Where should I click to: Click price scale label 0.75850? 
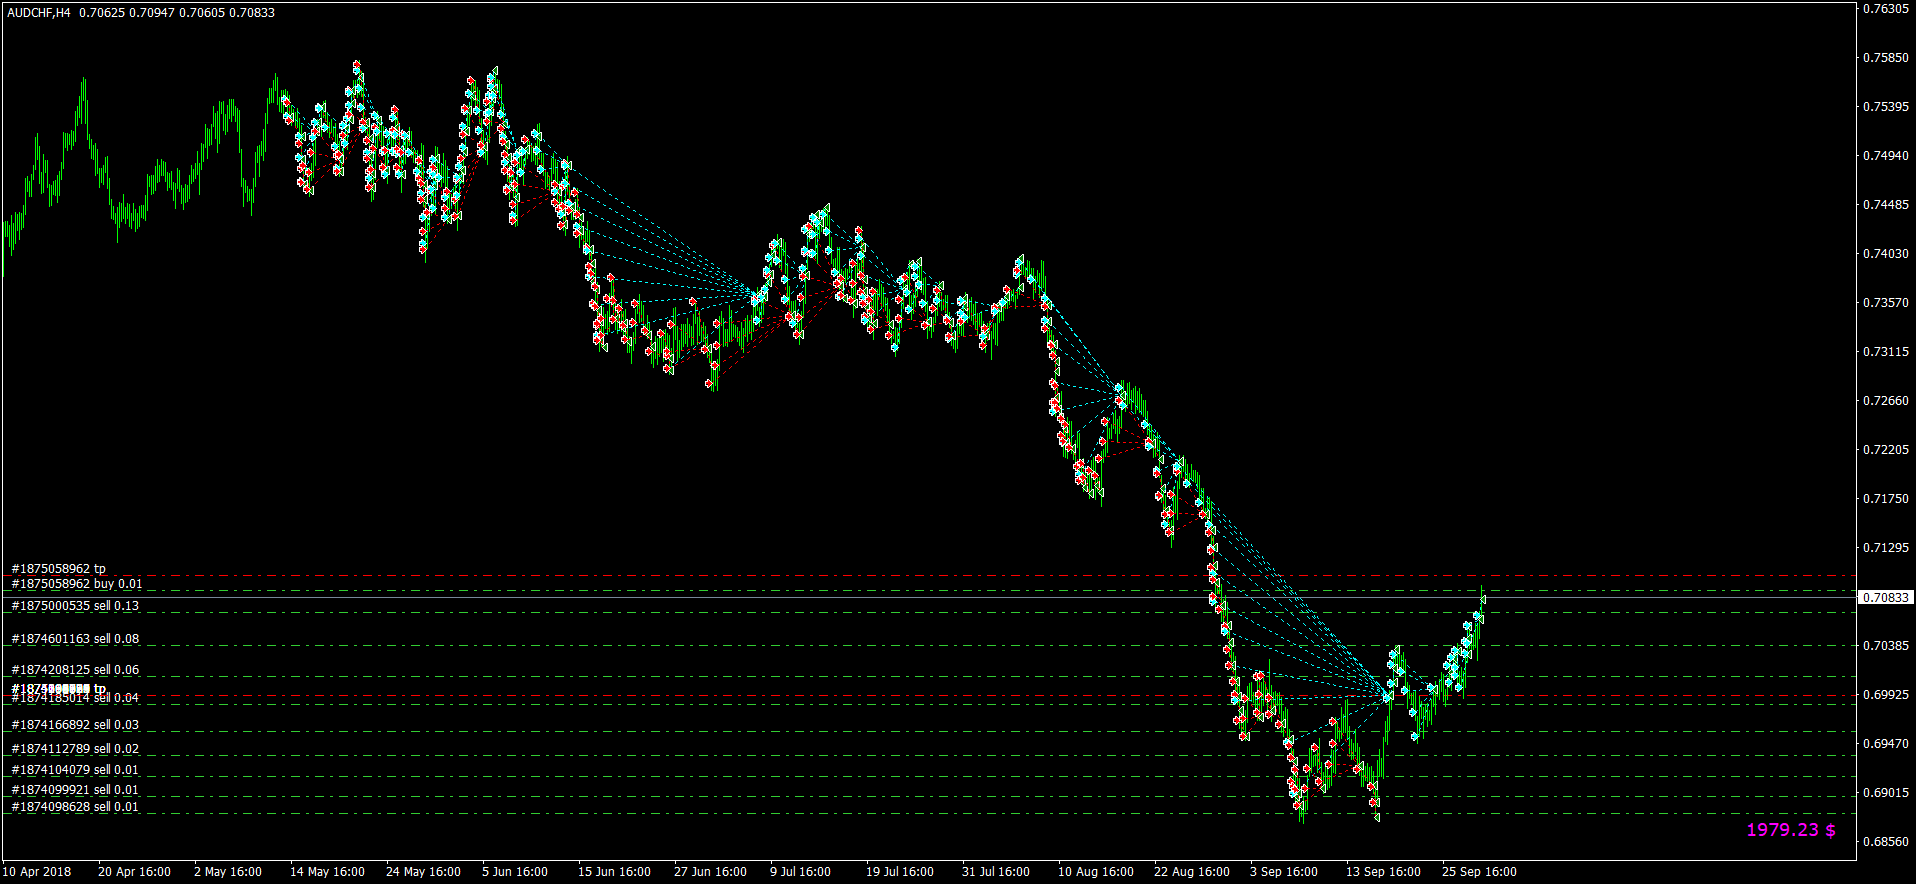pyautogui.click(x=1886, y=58)
